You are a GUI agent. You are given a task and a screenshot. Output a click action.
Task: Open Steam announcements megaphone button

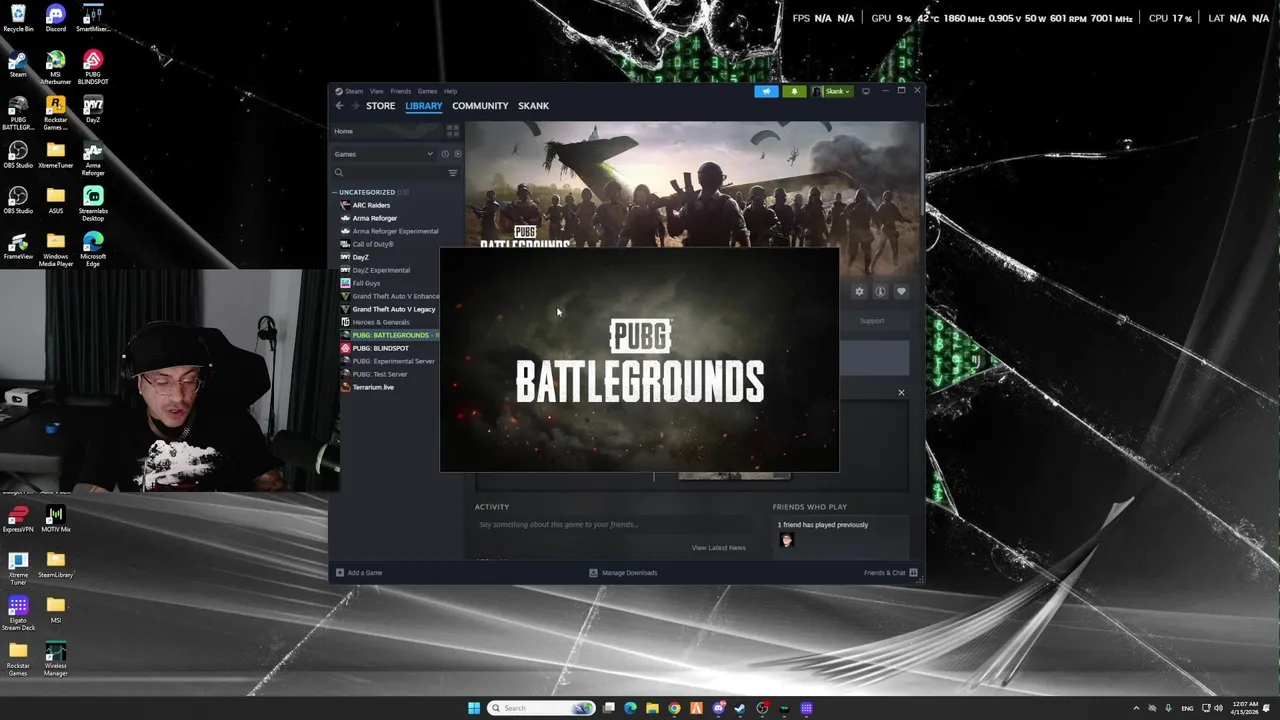pos(766,91)
